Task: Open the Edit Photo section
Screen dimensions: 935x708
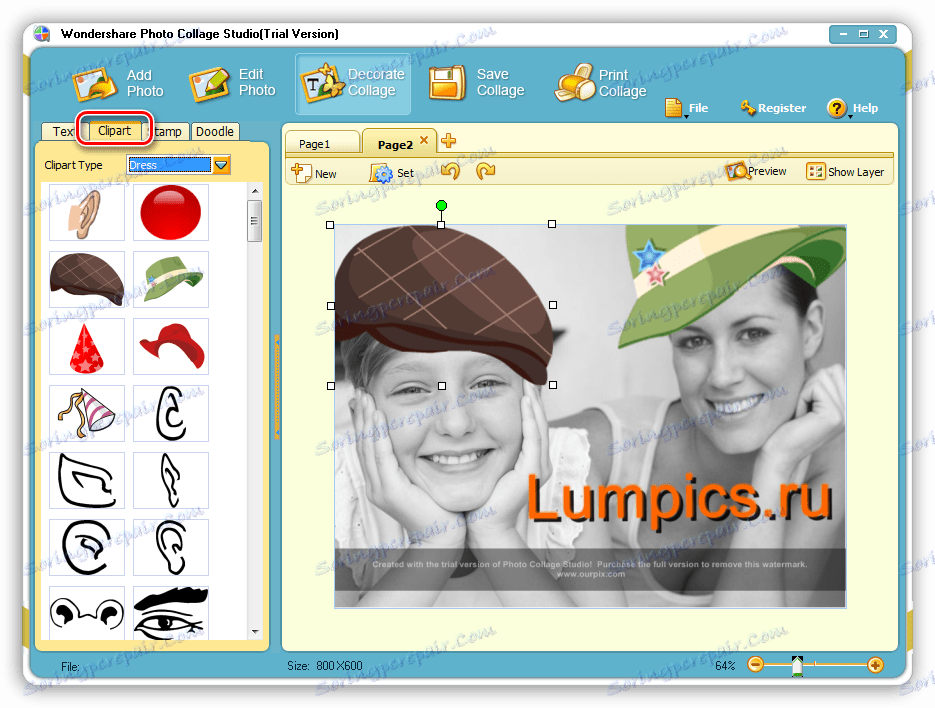Action: [233, 84]
